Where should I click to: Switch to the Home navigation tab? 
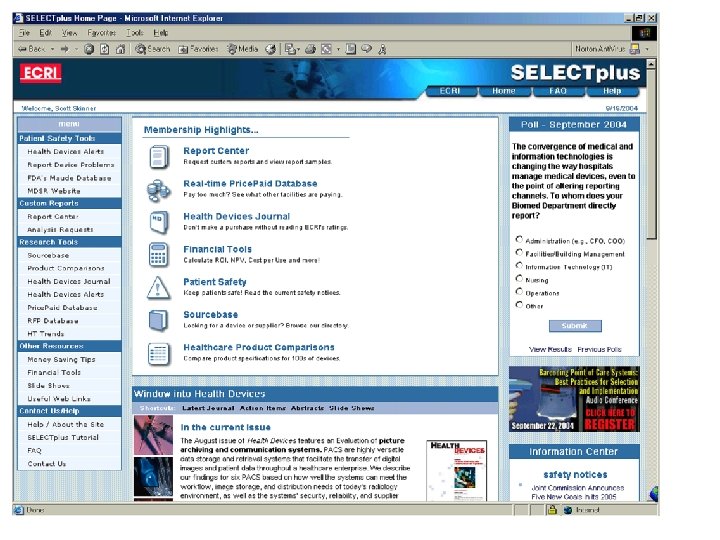(x=504, y=91)
